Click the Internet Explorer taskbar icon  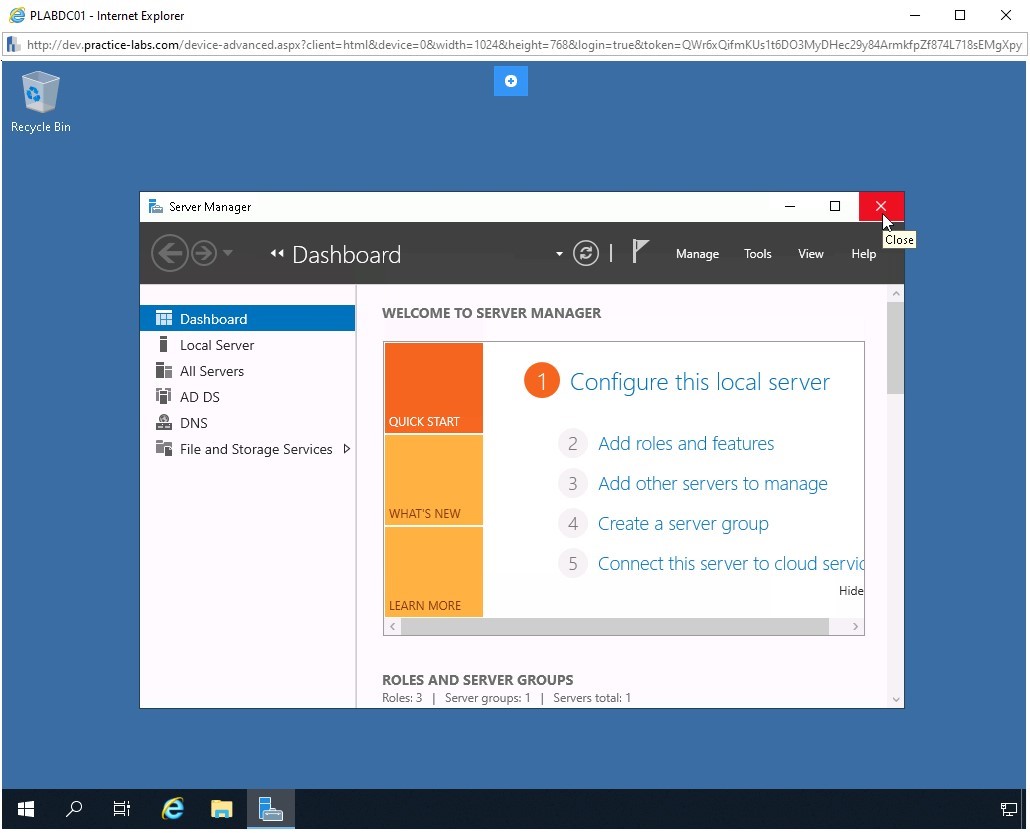point(173,809)
